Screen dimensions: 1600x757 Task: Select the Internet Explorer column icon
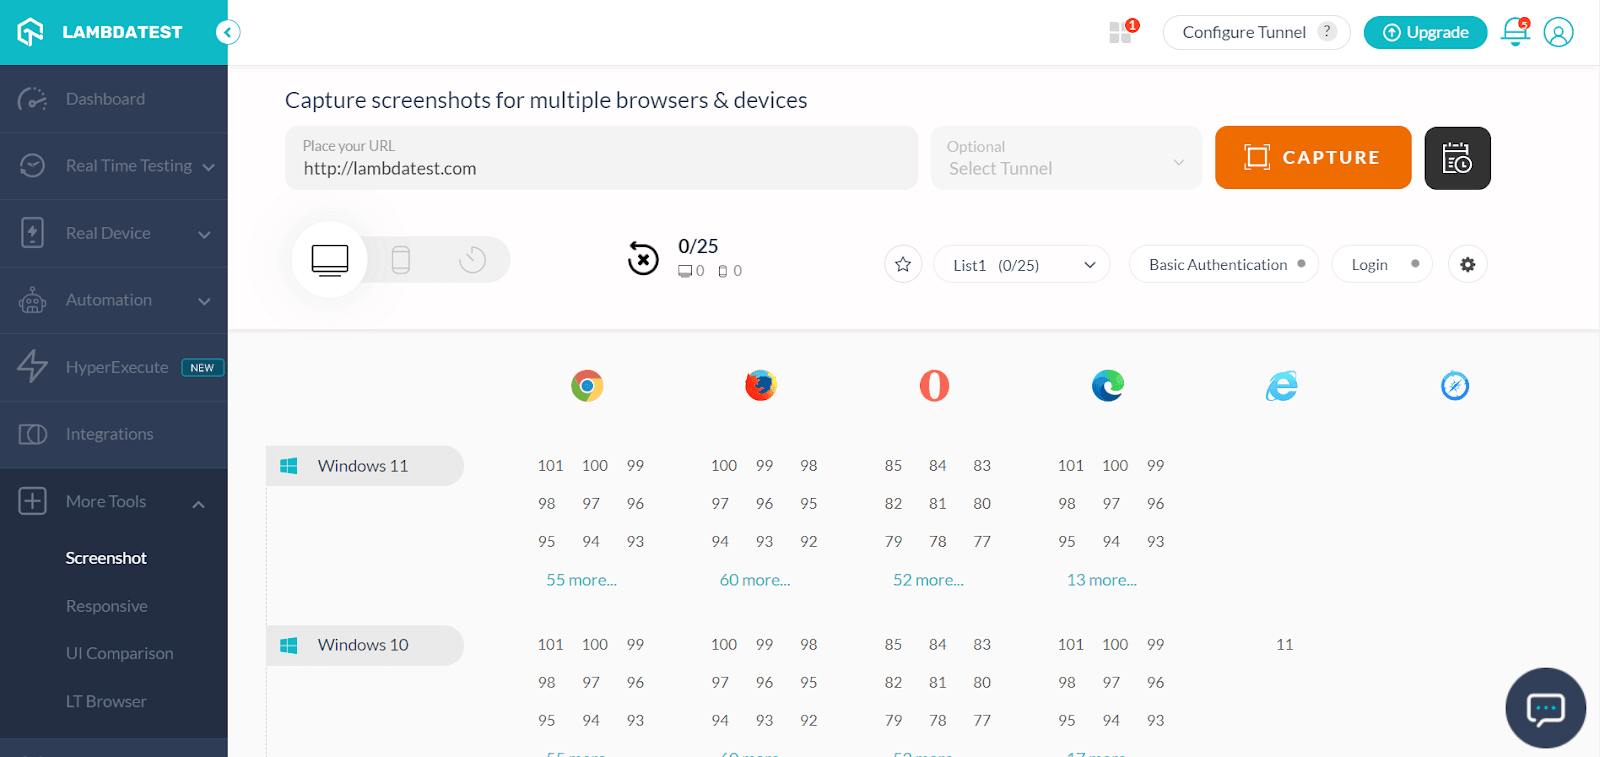click(1281, 385)
